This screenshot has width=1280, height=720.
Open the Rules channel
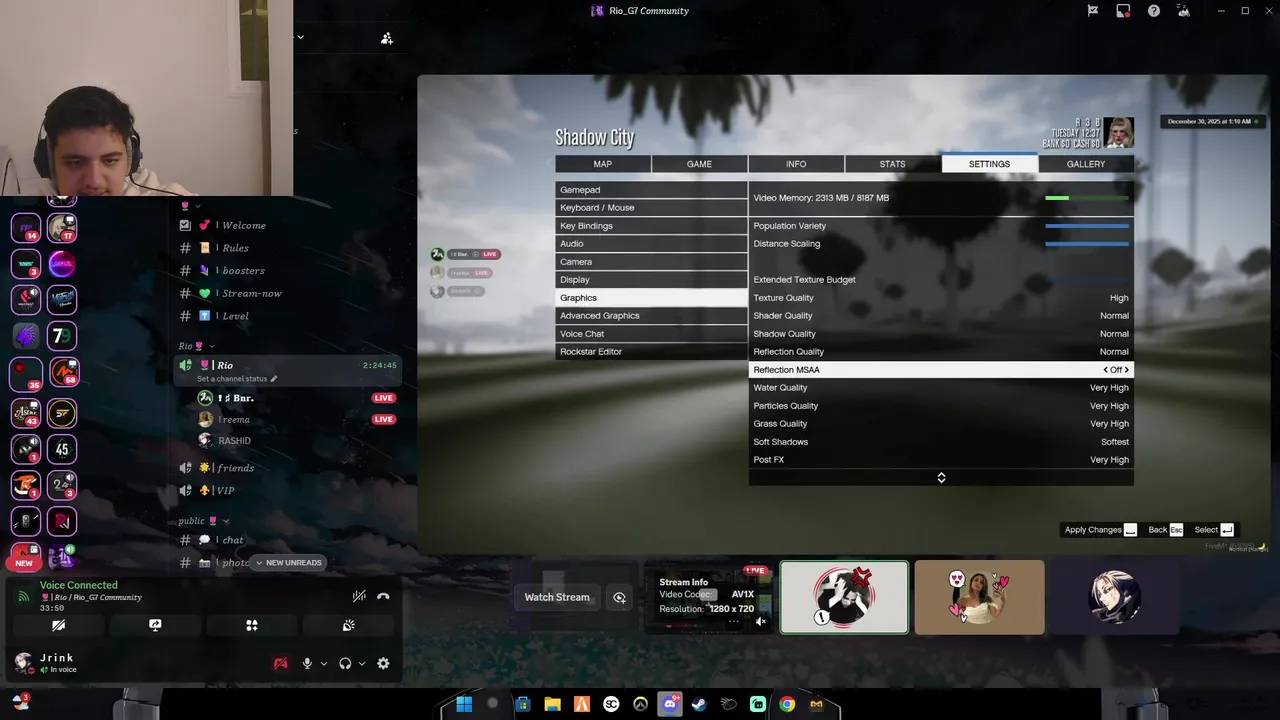[235, 248]
